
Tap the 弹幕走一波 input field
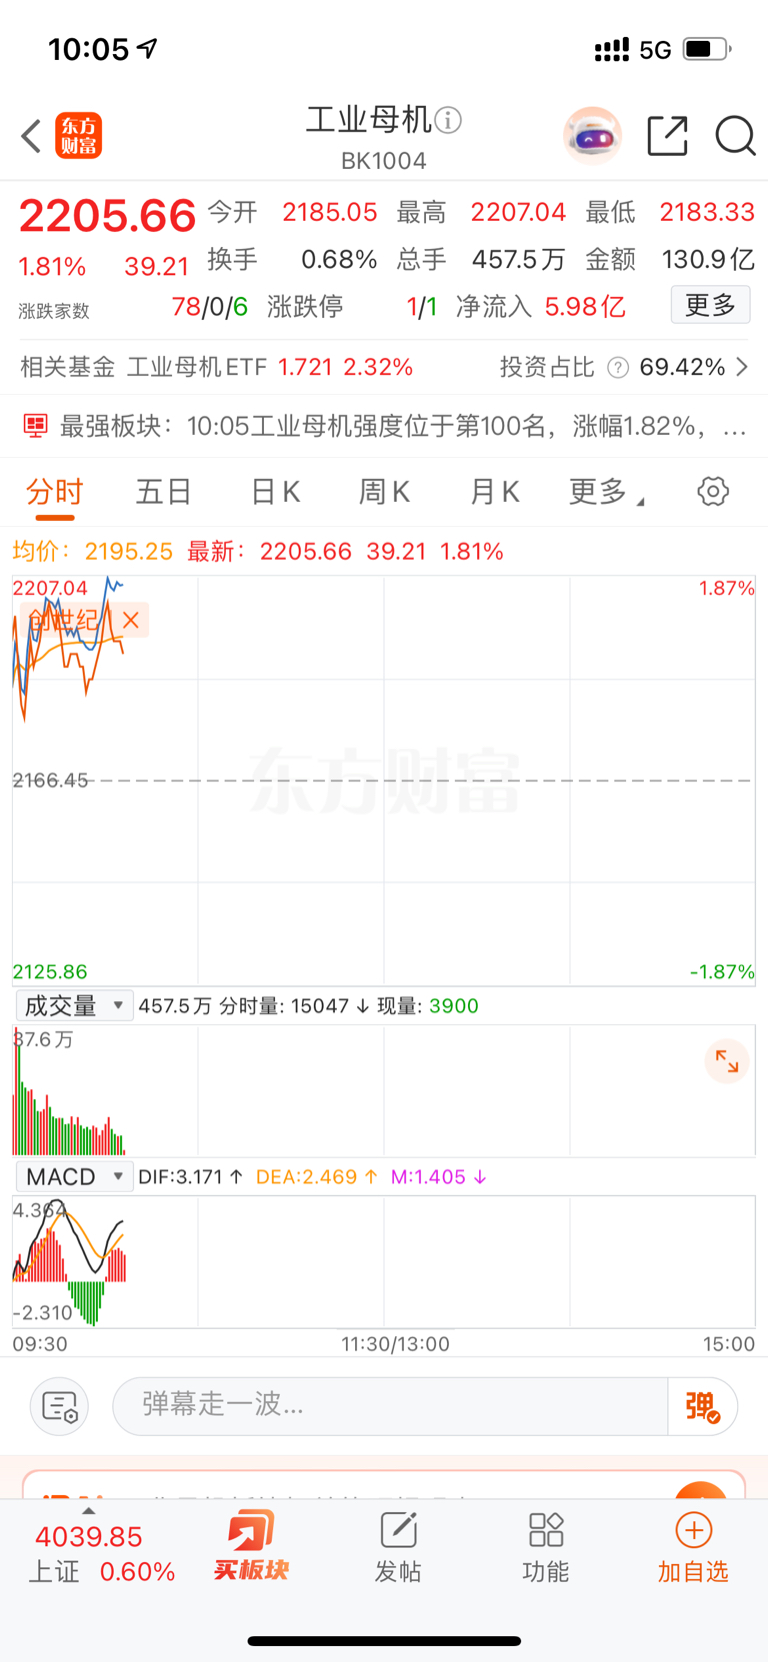tap(390, 1406)
